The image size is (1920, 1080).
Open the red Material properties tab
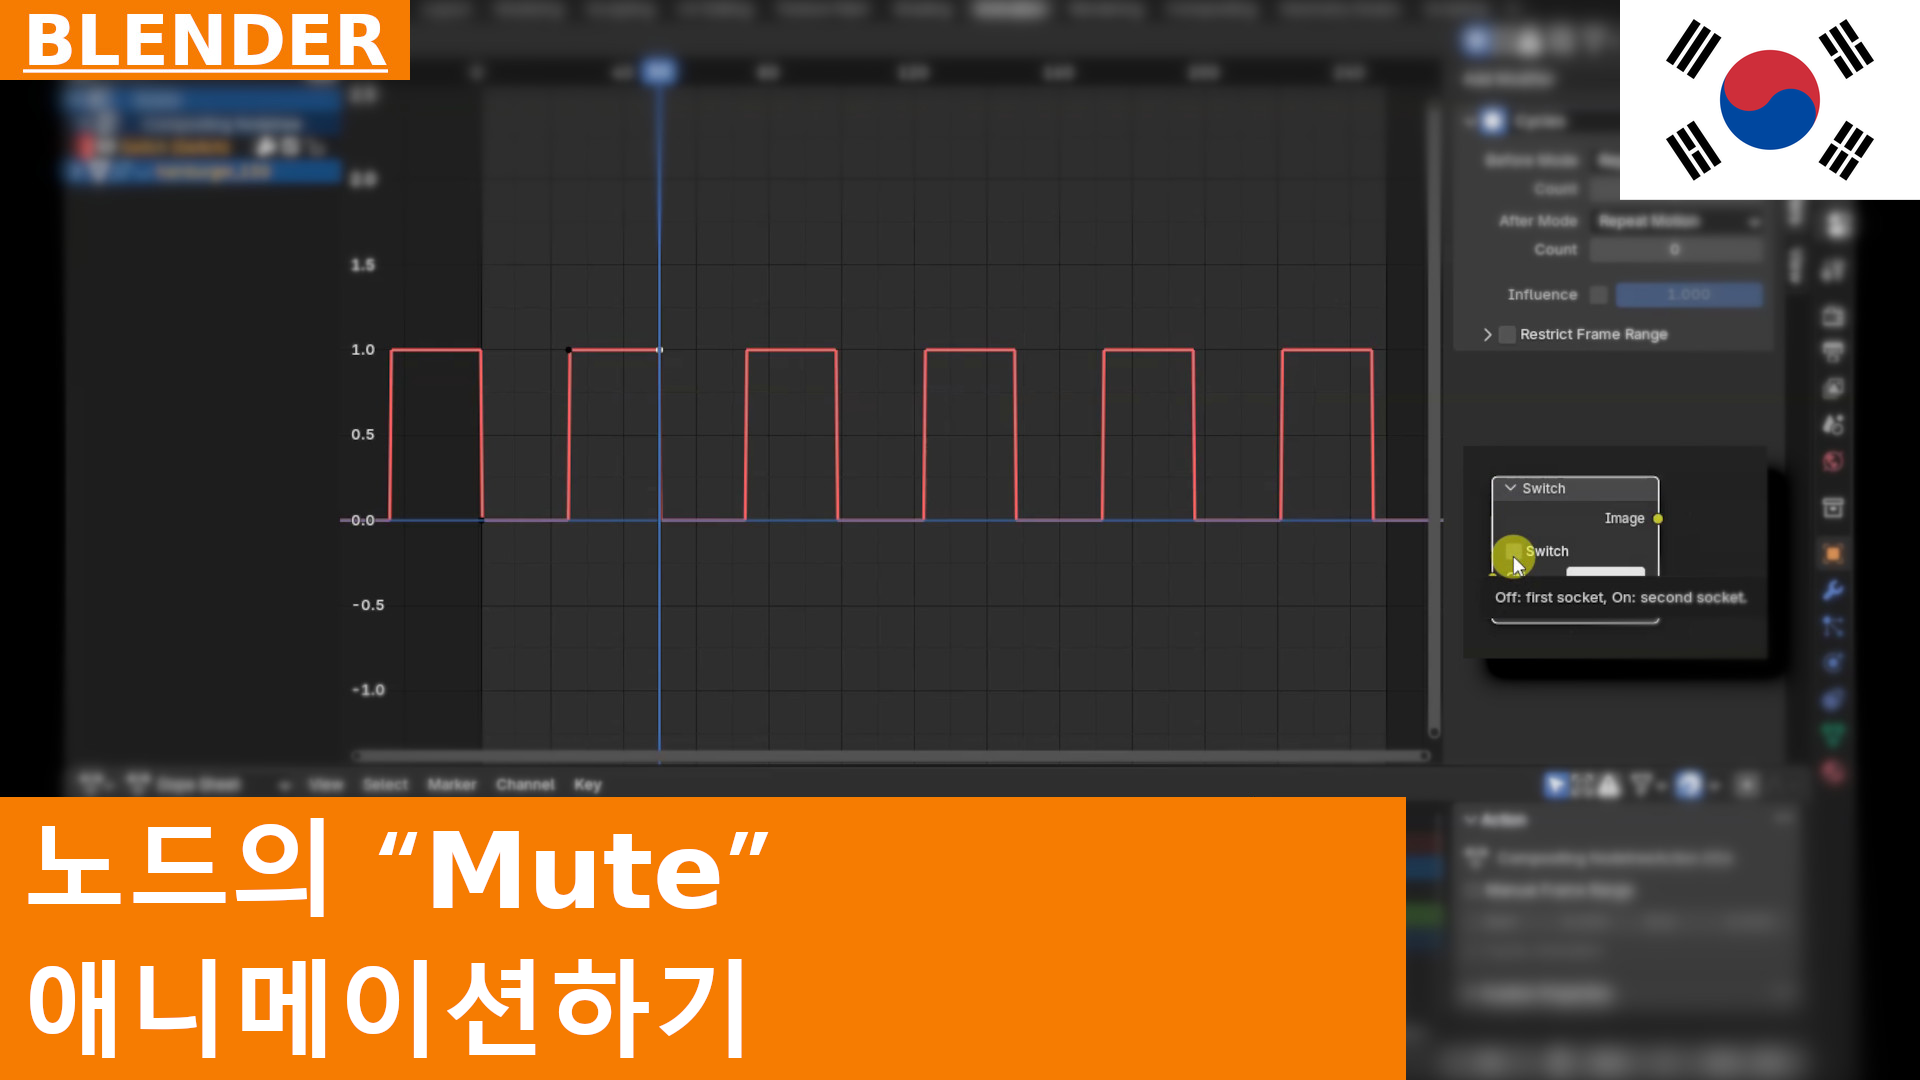pos(1833,771)
